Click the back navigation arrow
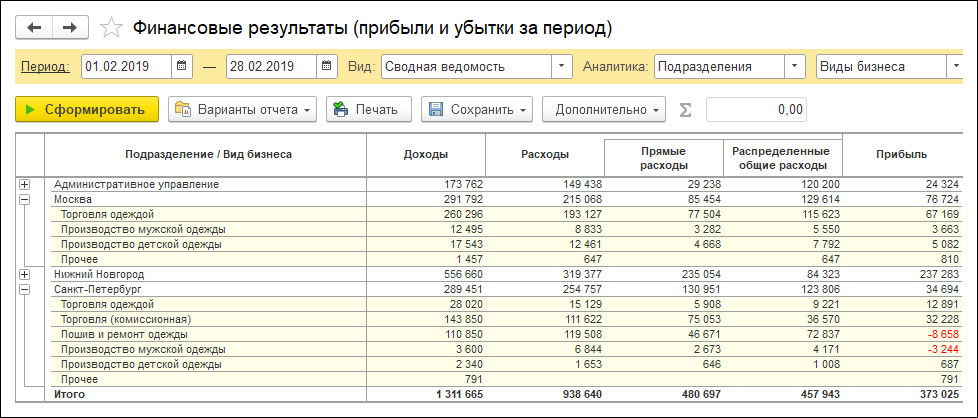 coord(35,27)
